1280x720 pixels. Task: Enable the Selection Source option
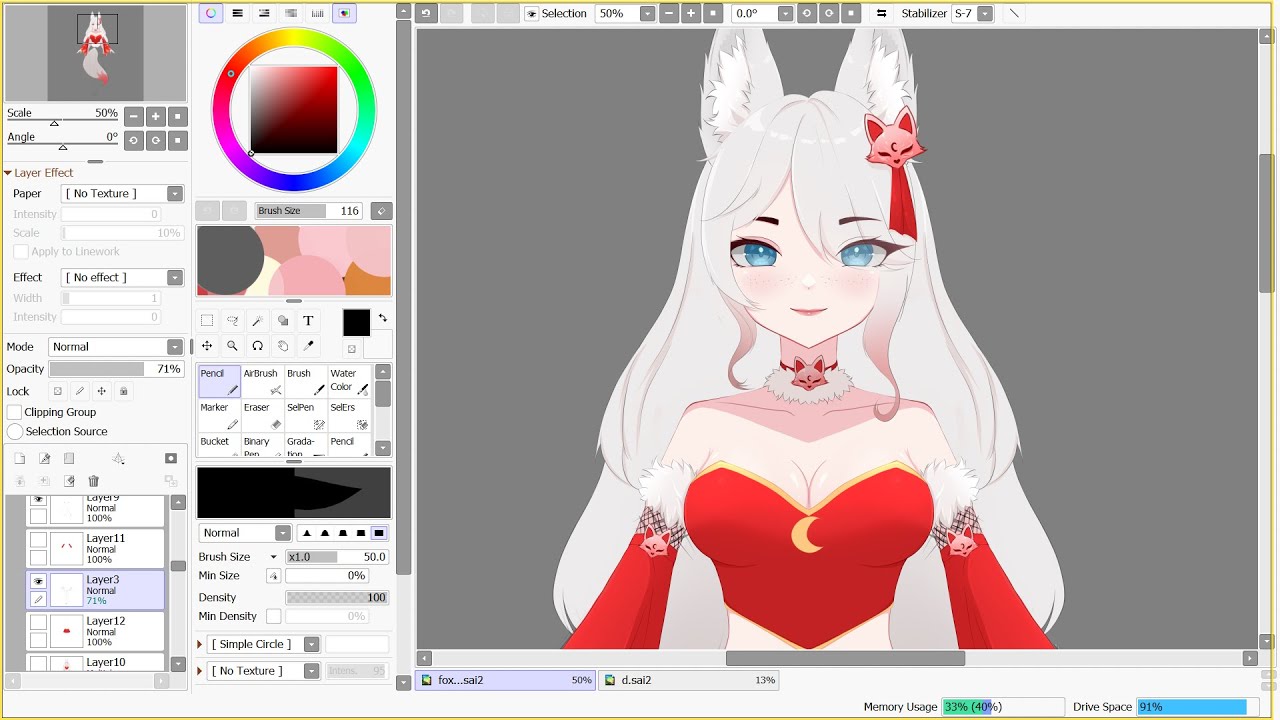coord(15,432)
